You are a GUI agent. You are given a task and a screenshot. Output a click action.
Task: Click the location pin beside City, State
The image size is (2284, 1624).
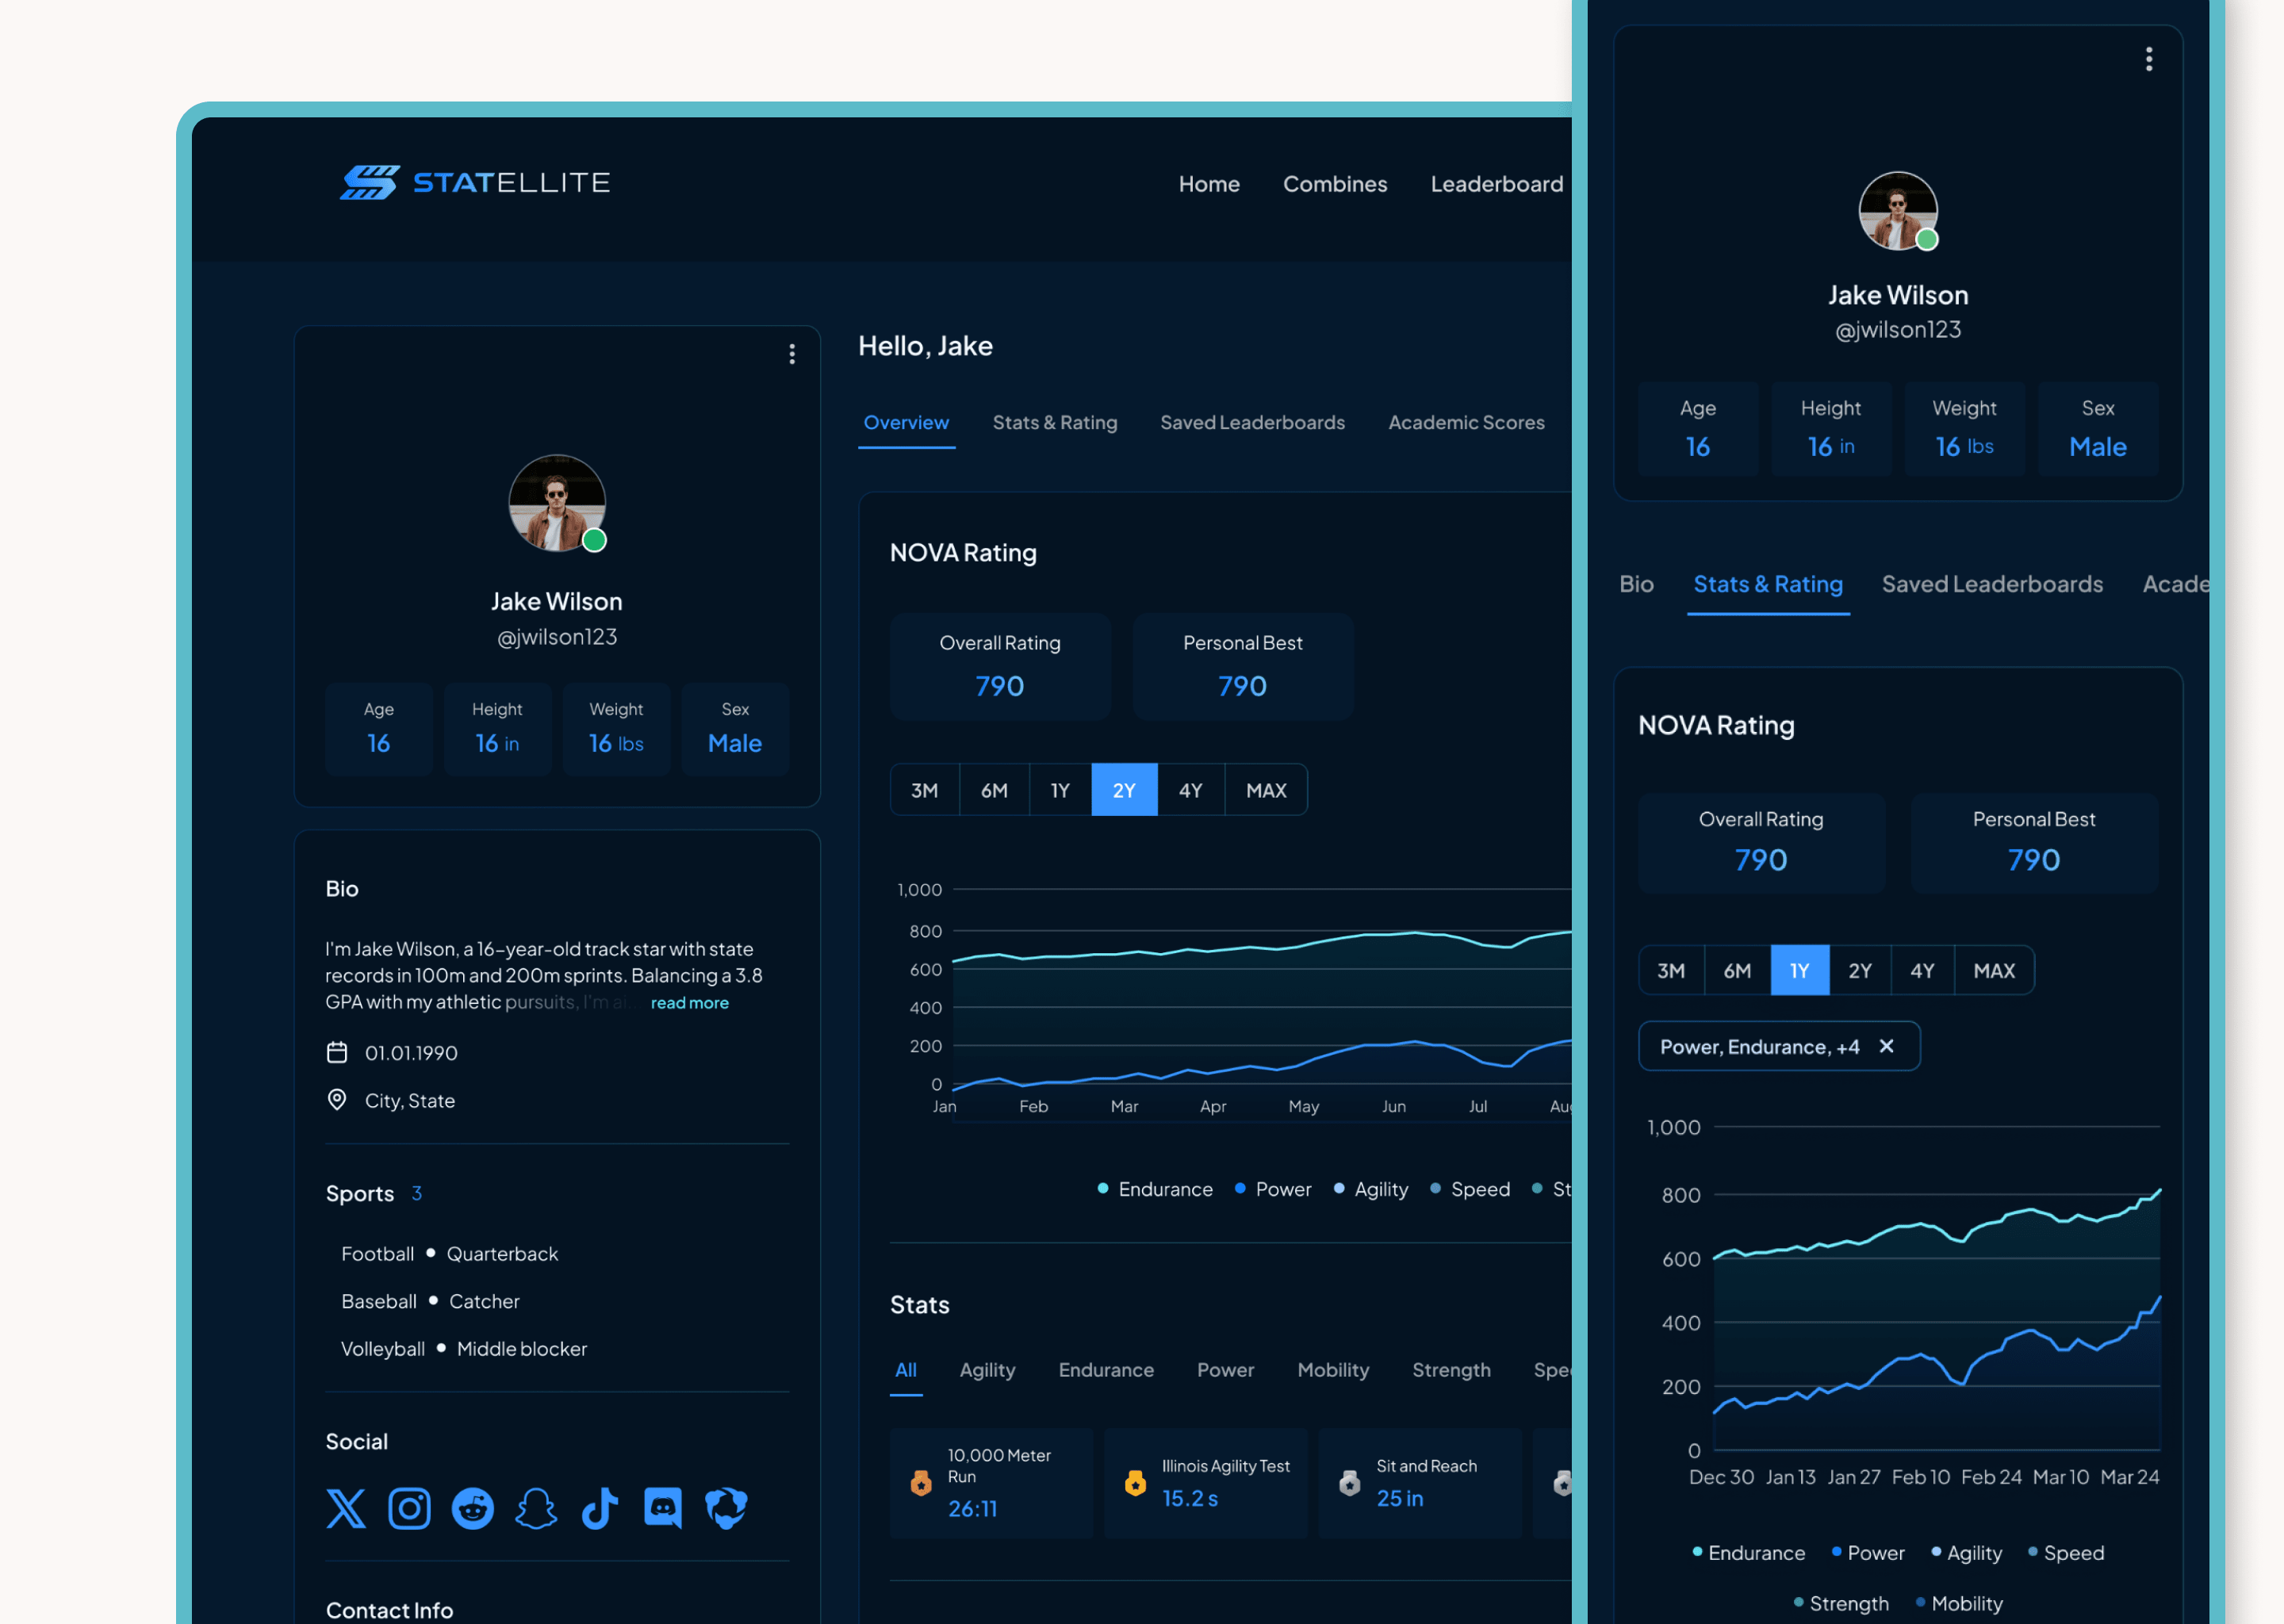click(x=337, y=1100)
